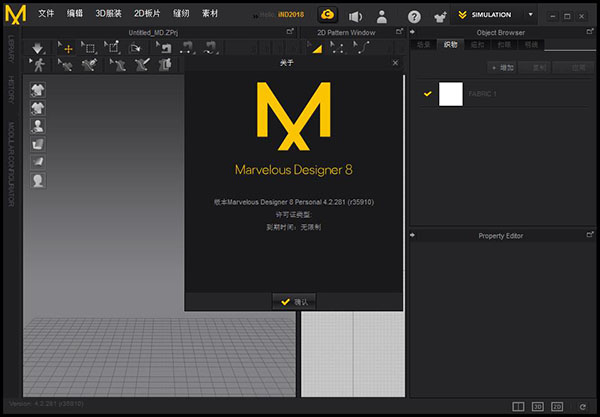This screenshot has height=417, width=600.
Task: Switch to the first Object Browser tab, 场景
Action: coord(423,45)
